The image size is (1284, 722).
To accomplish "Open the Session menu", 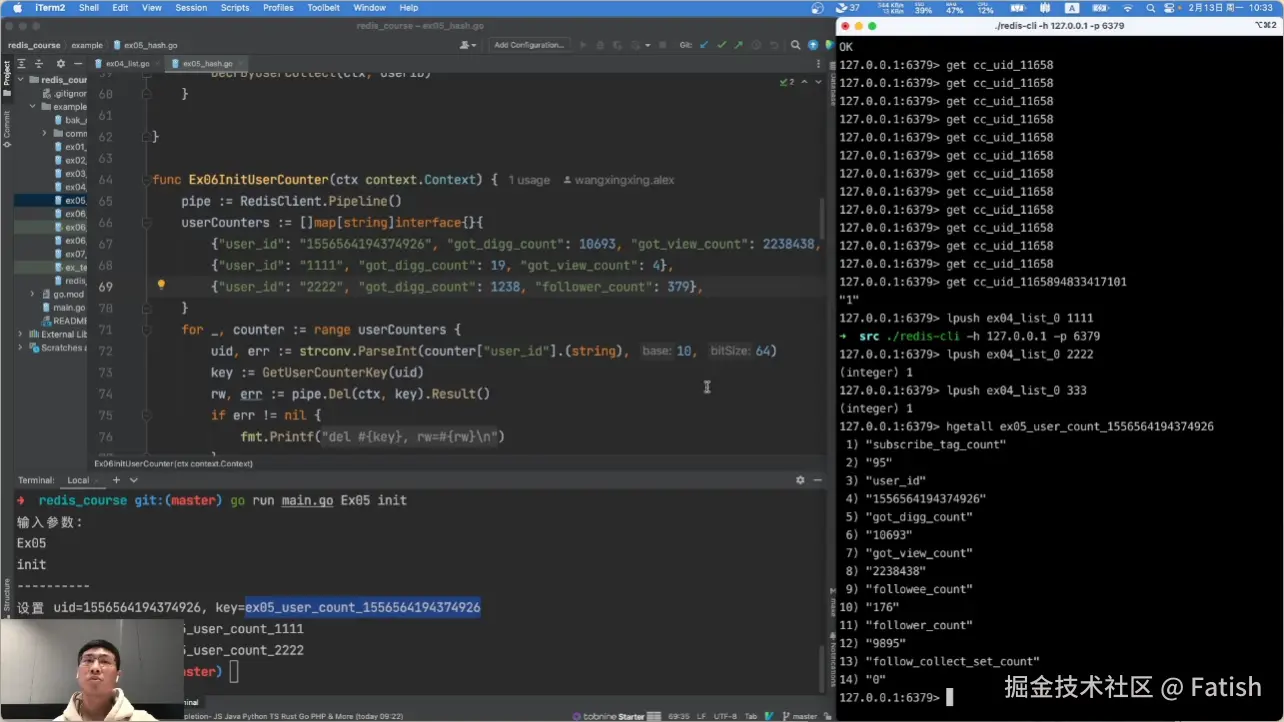I will click(191, 7).
